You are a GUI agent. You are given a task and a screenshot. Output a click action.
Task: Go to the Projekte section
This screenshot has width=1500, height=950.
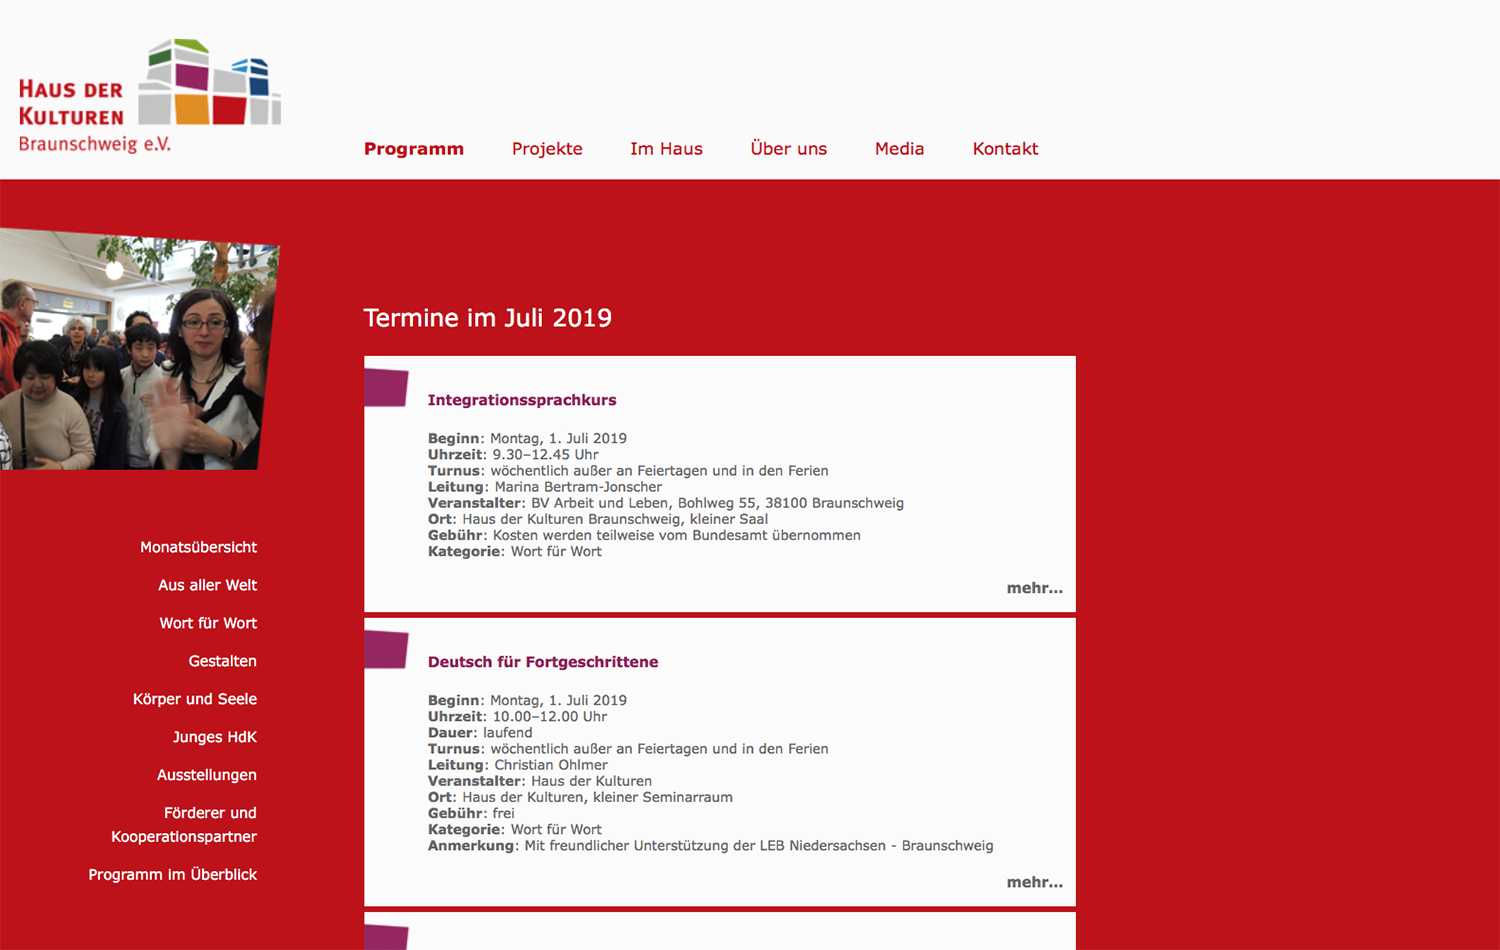pyautogui.click(x=547, y=149)
